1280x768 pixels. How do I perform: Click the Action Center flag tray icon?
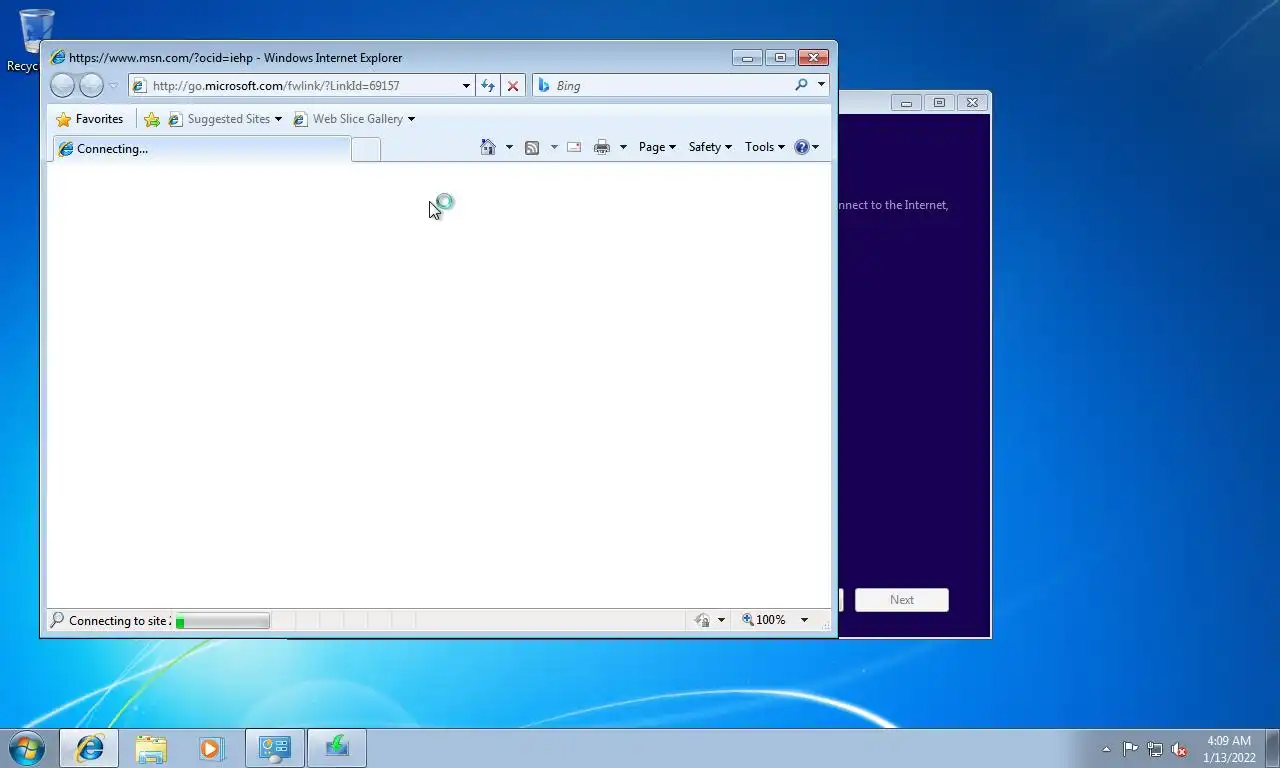pyautogui.click(x=1130, y=749)
